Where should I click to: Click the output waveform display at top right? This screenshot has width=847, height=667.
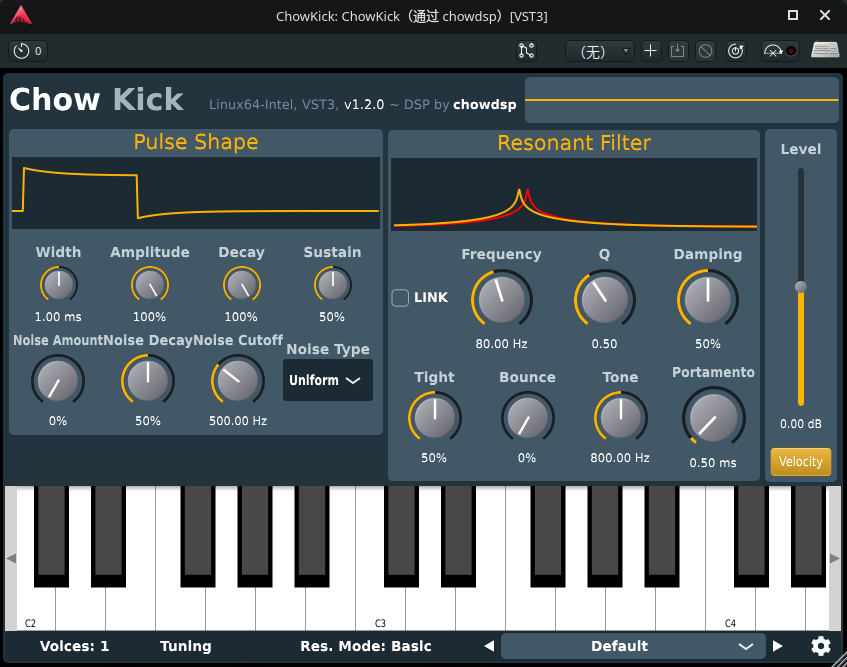pyautogui.click(x=682, y=100)
